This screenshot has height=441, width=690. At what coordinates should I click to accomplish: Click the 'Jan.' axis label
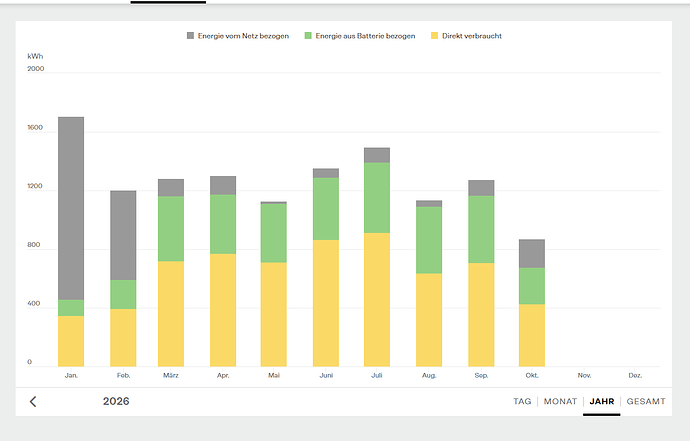[71, 375]
